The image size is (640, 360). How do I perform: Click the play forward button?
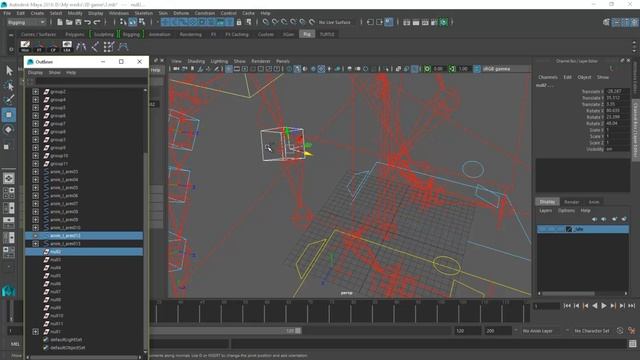tap(604, 306)
